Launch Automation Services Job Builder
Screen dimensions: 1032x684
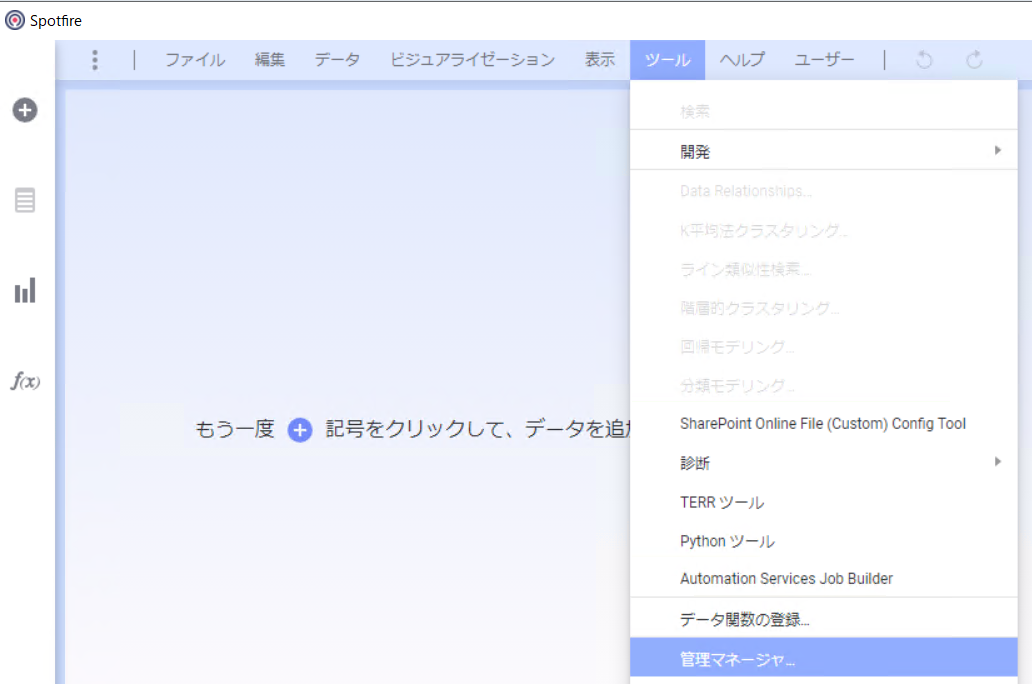[x=823, y=579]
